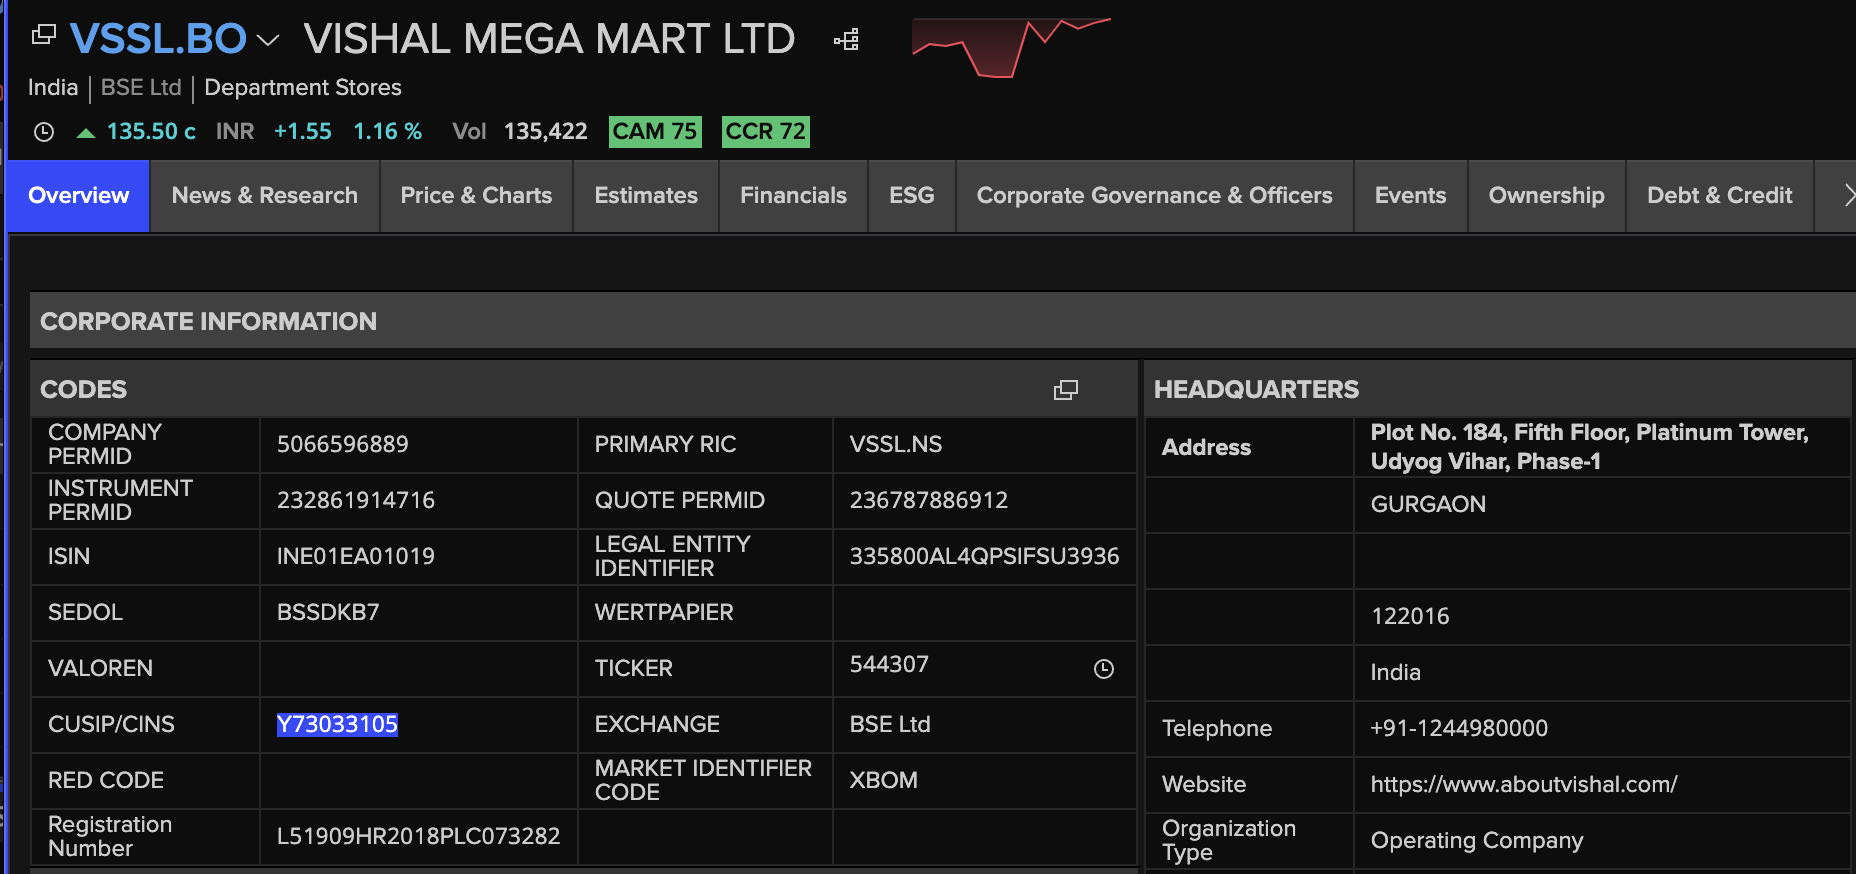Click the Department Stores industry label
1856x874 pixels.
(x=303, y=88)
